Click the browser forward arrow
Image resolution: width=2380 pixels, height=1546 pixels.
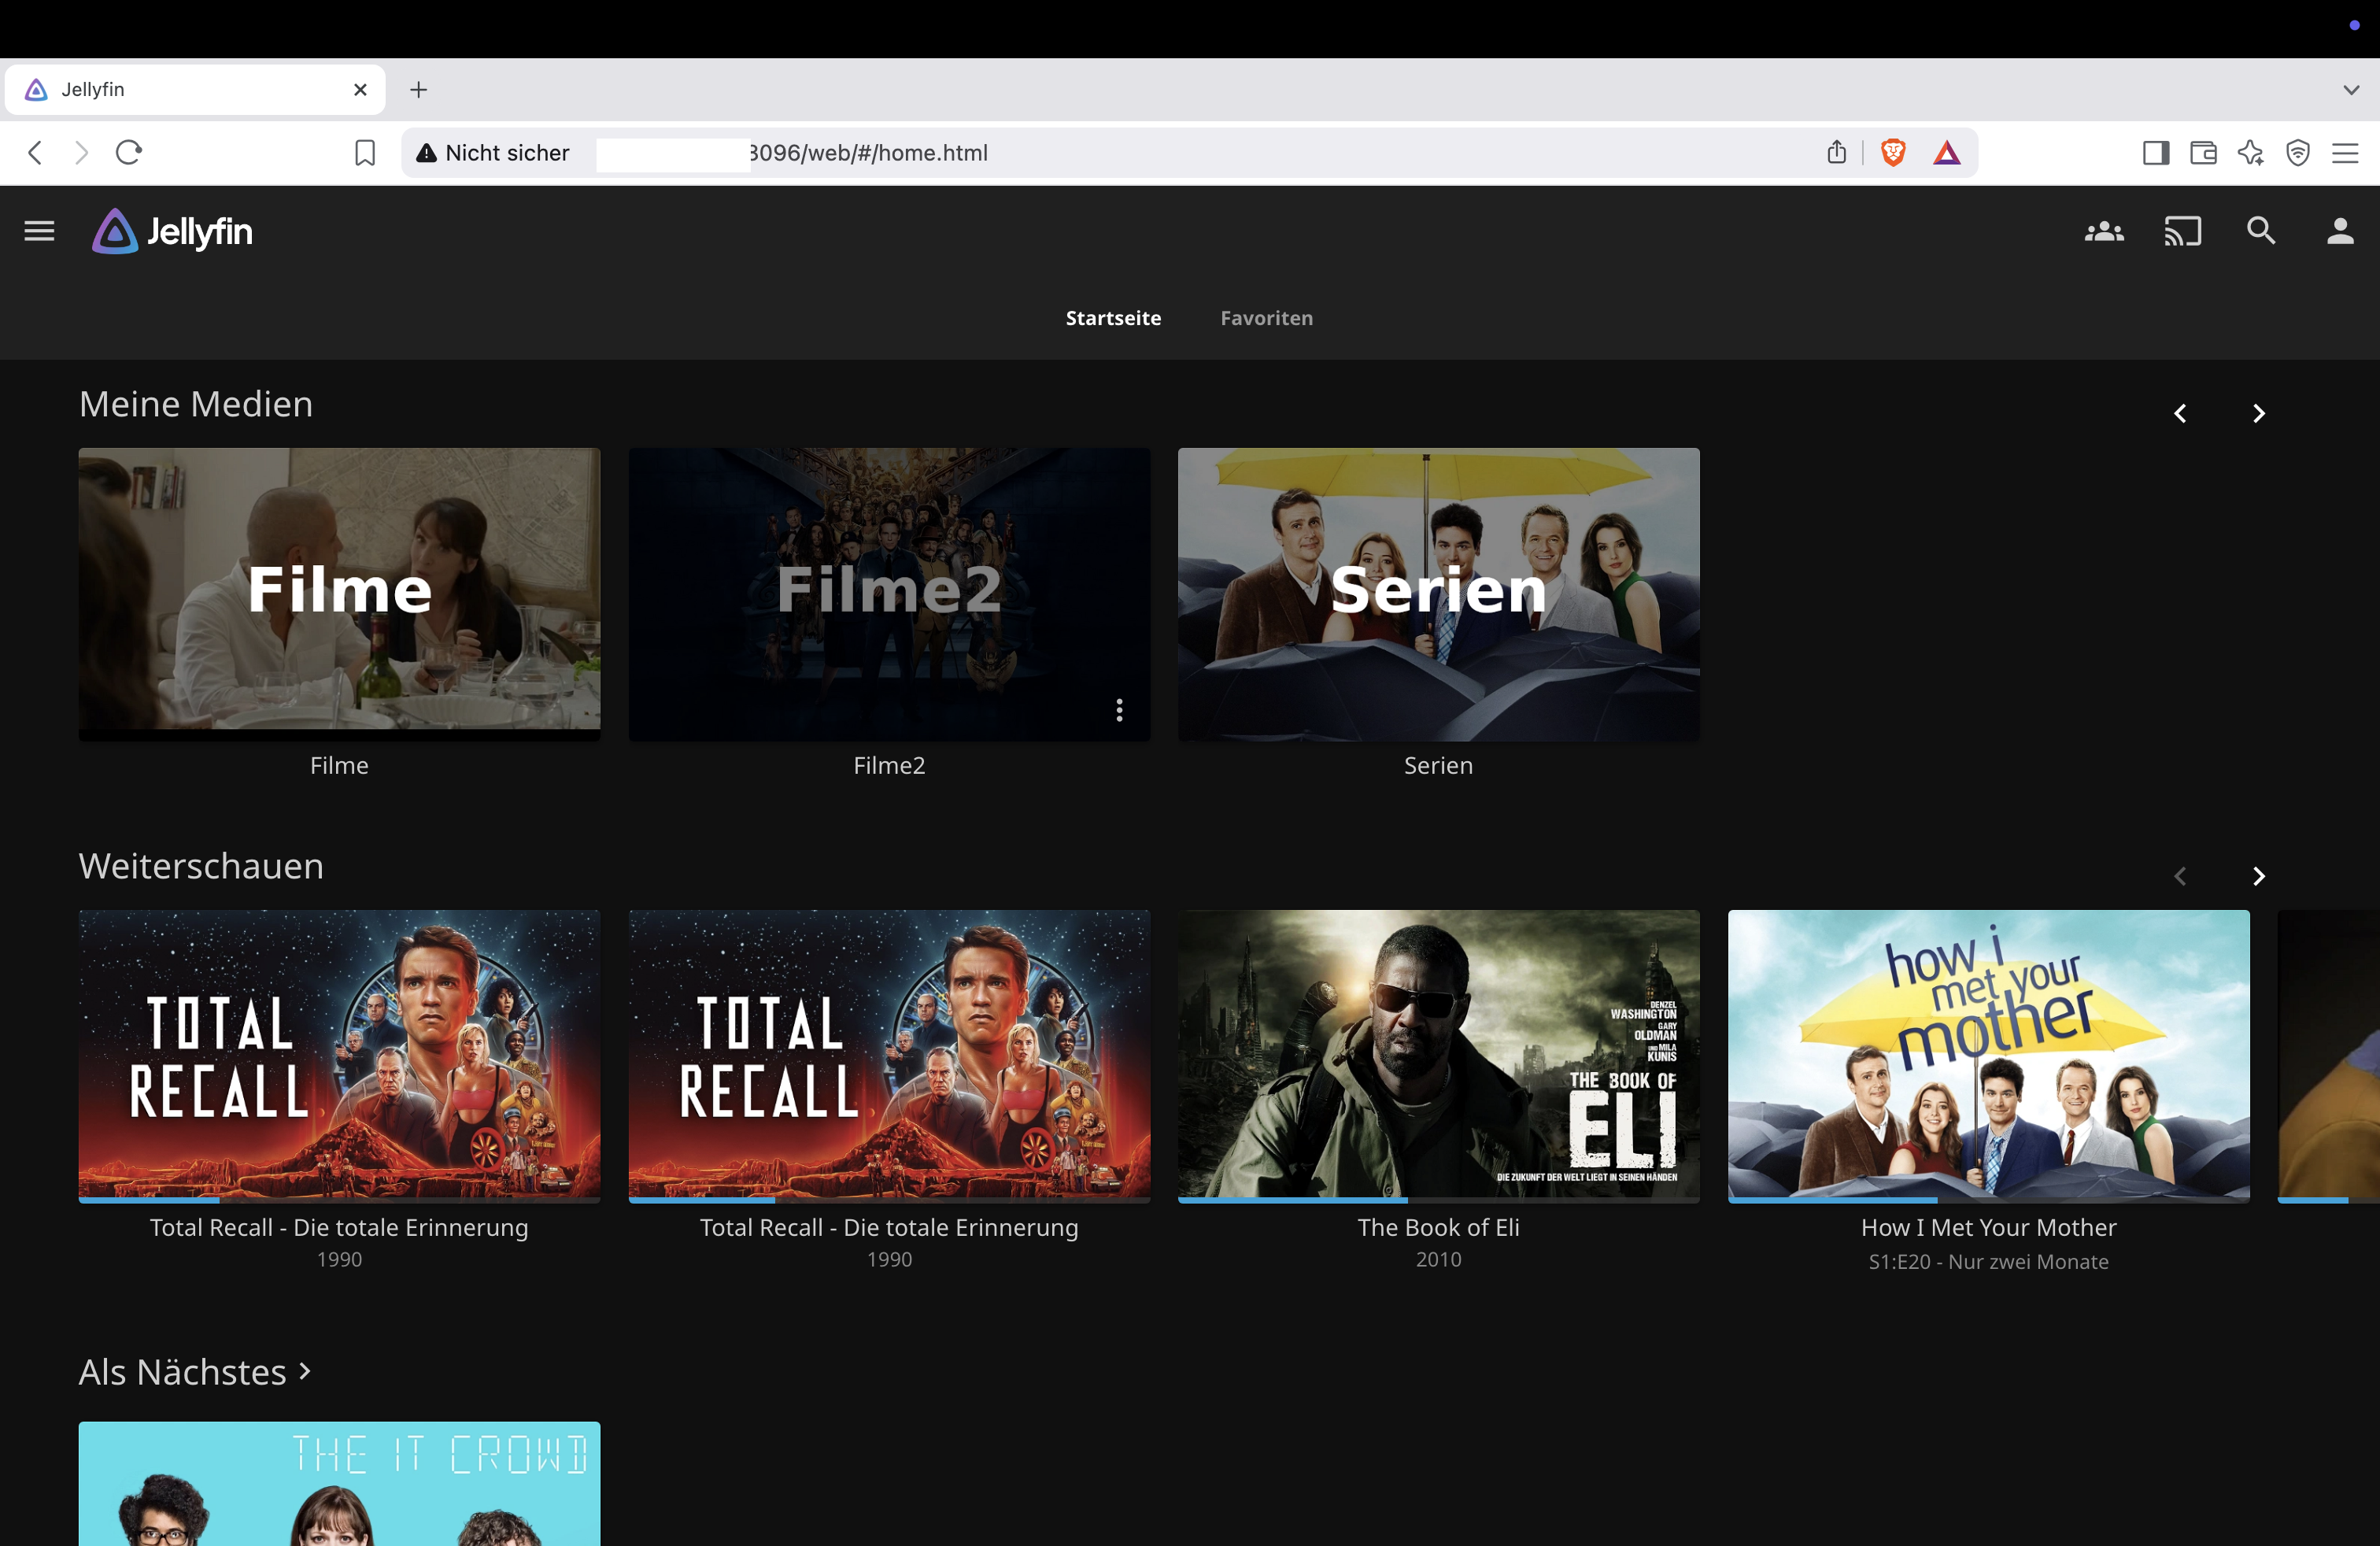click(x=82, y=153)
